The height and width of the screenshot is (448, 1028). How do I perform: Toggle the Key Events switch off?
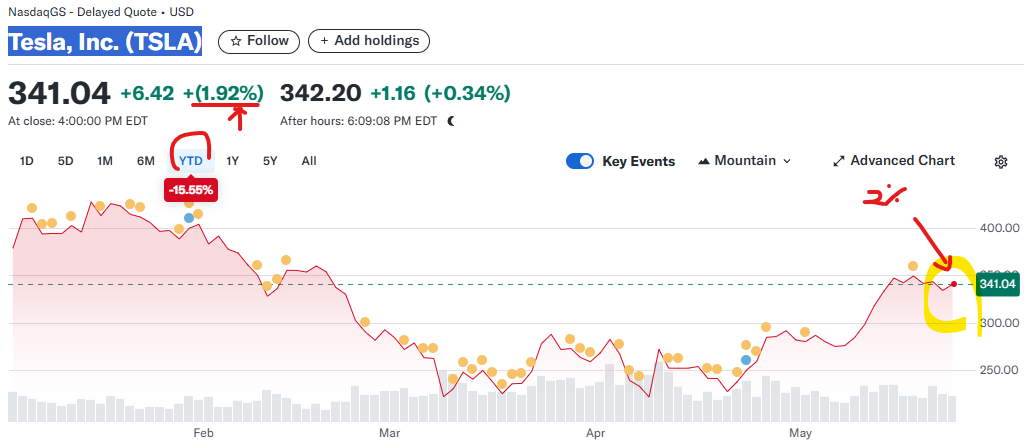(580, 161)
